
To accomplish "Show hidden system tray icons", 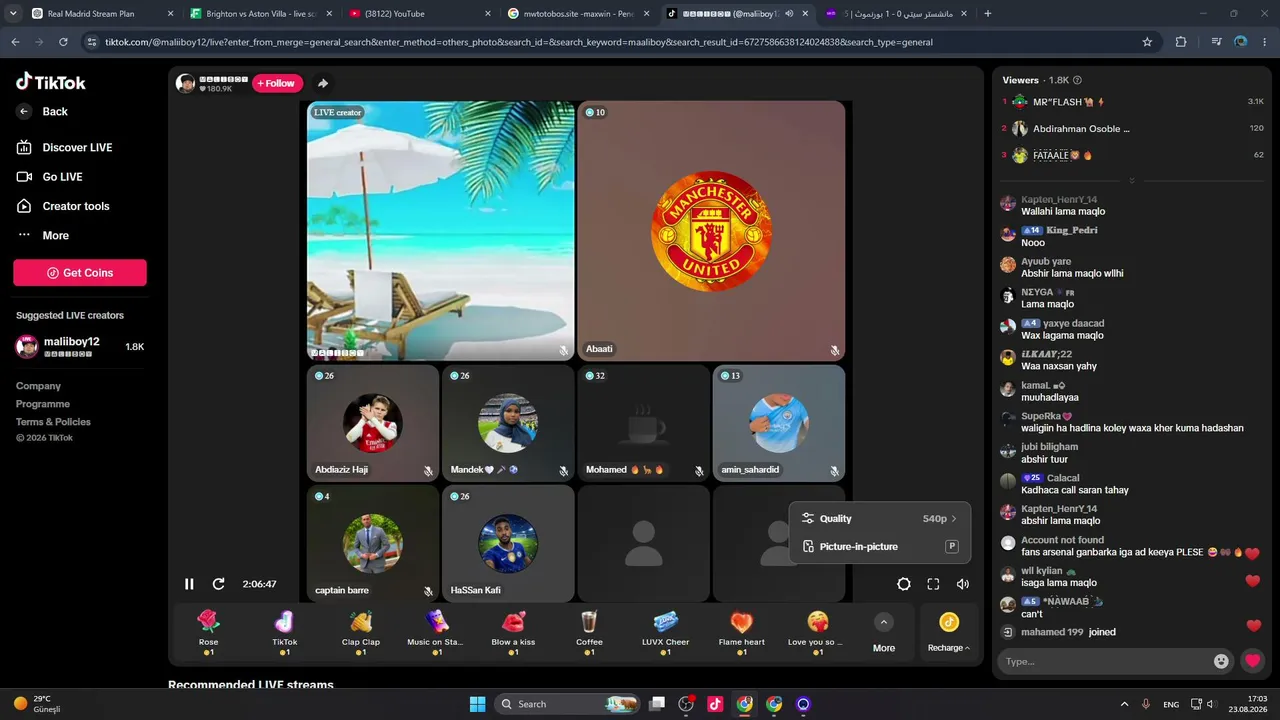I will [x=1124, y=704].
